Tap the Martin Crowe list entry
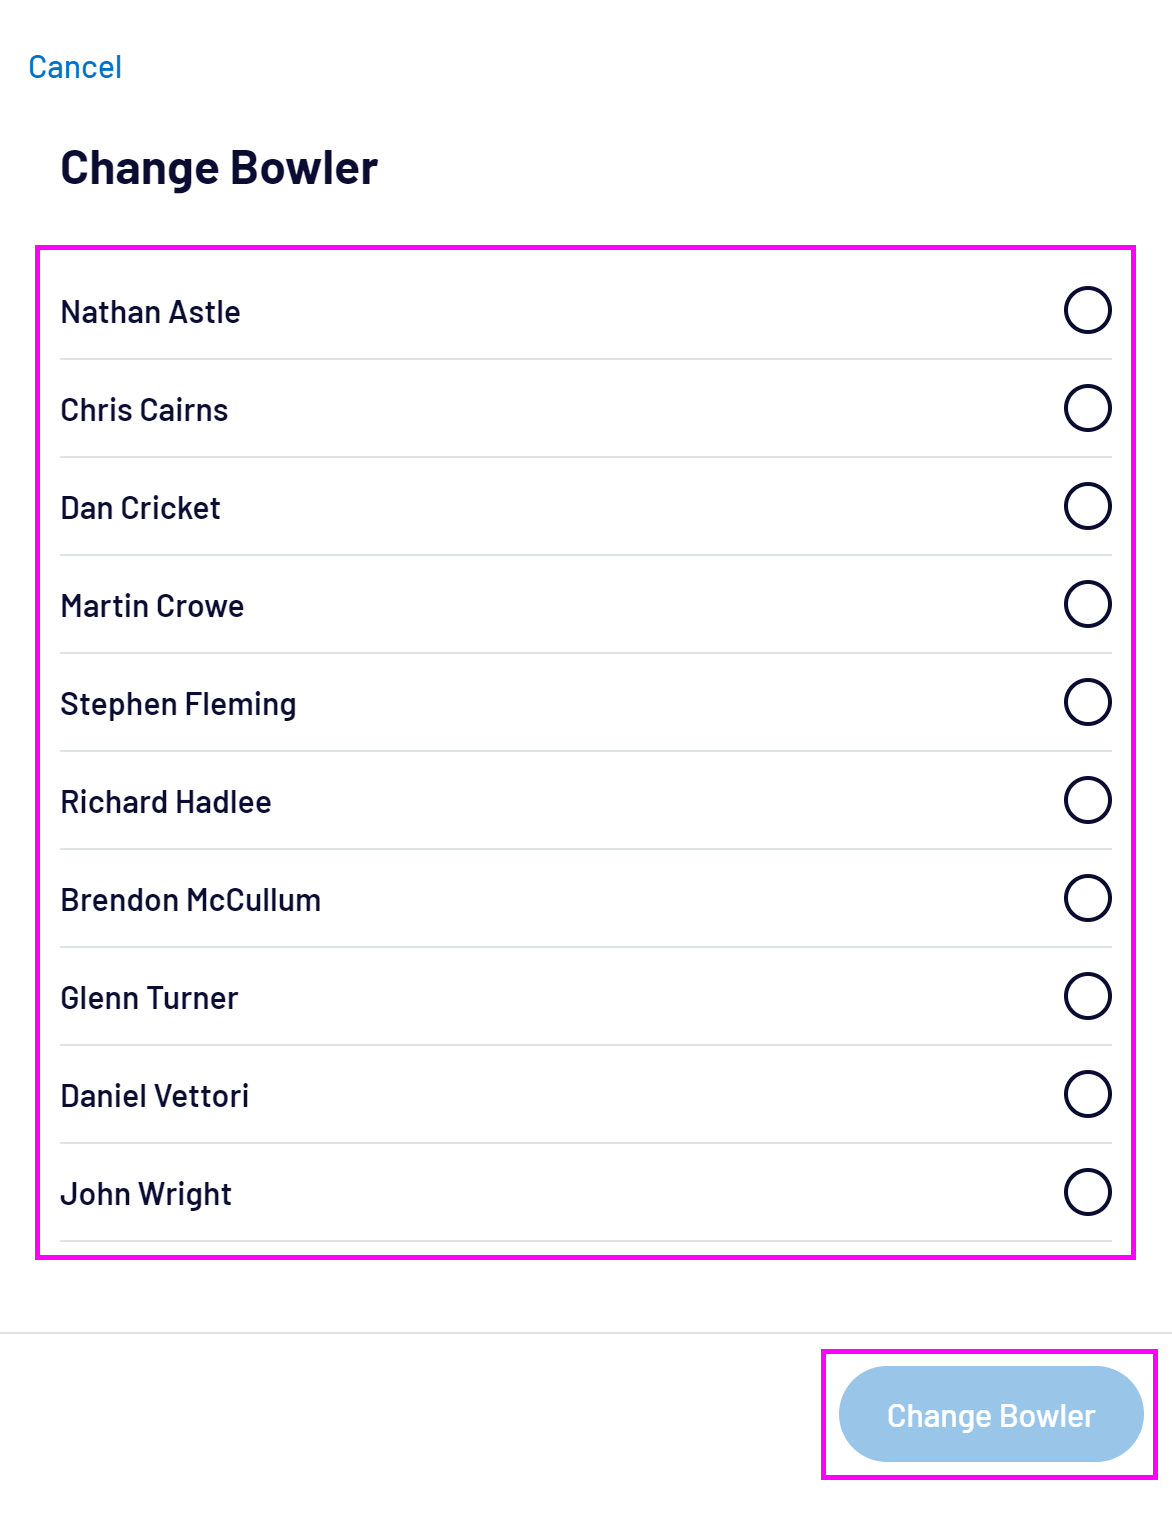This screenshot has height=1522, width=1172. pos(153,606)
